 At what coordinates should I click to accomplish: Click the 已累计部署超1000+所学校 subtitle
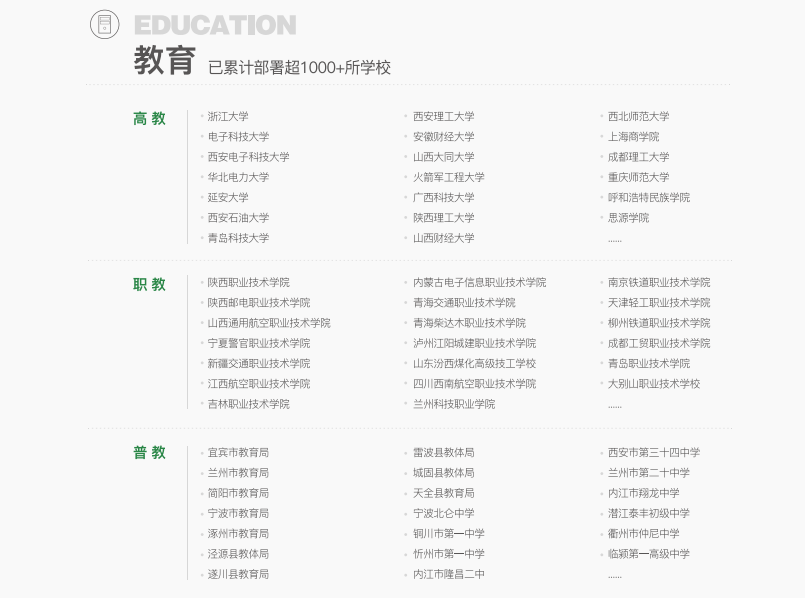coord(299,68)
